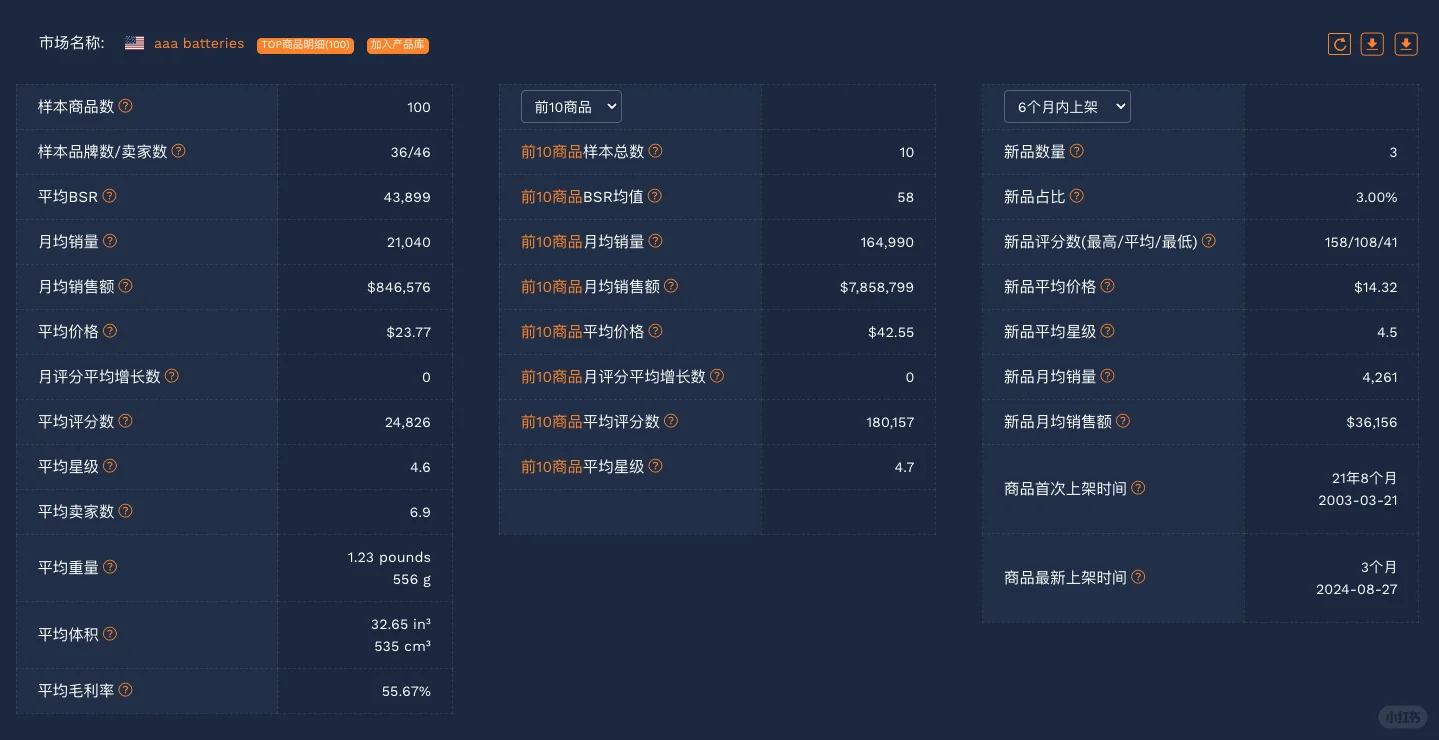Open help icon beside 样本商品数
Screen dimensions: 1439x740
(x=126, y=106)
